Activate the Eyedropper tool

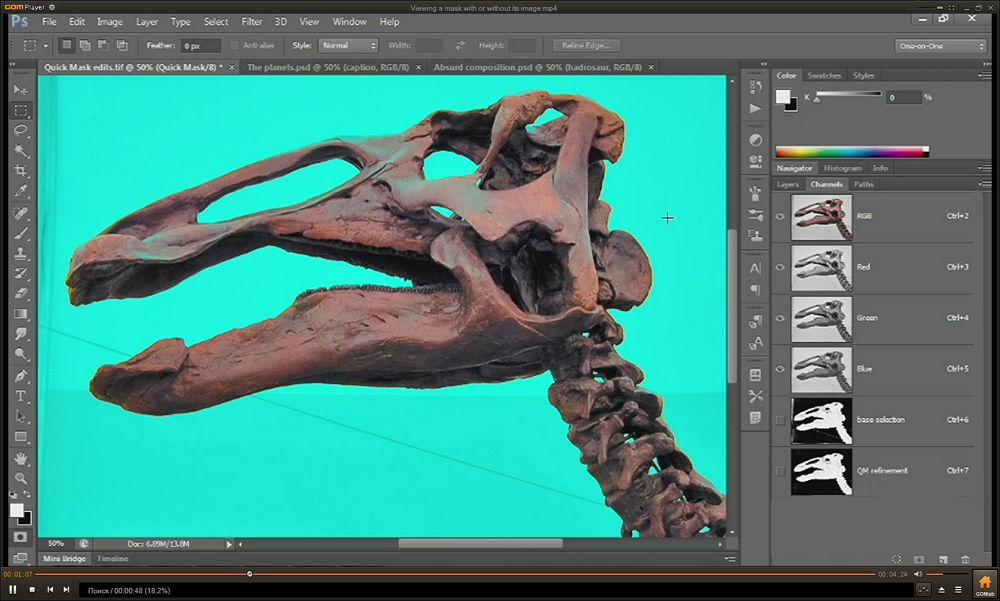[20, 191]
